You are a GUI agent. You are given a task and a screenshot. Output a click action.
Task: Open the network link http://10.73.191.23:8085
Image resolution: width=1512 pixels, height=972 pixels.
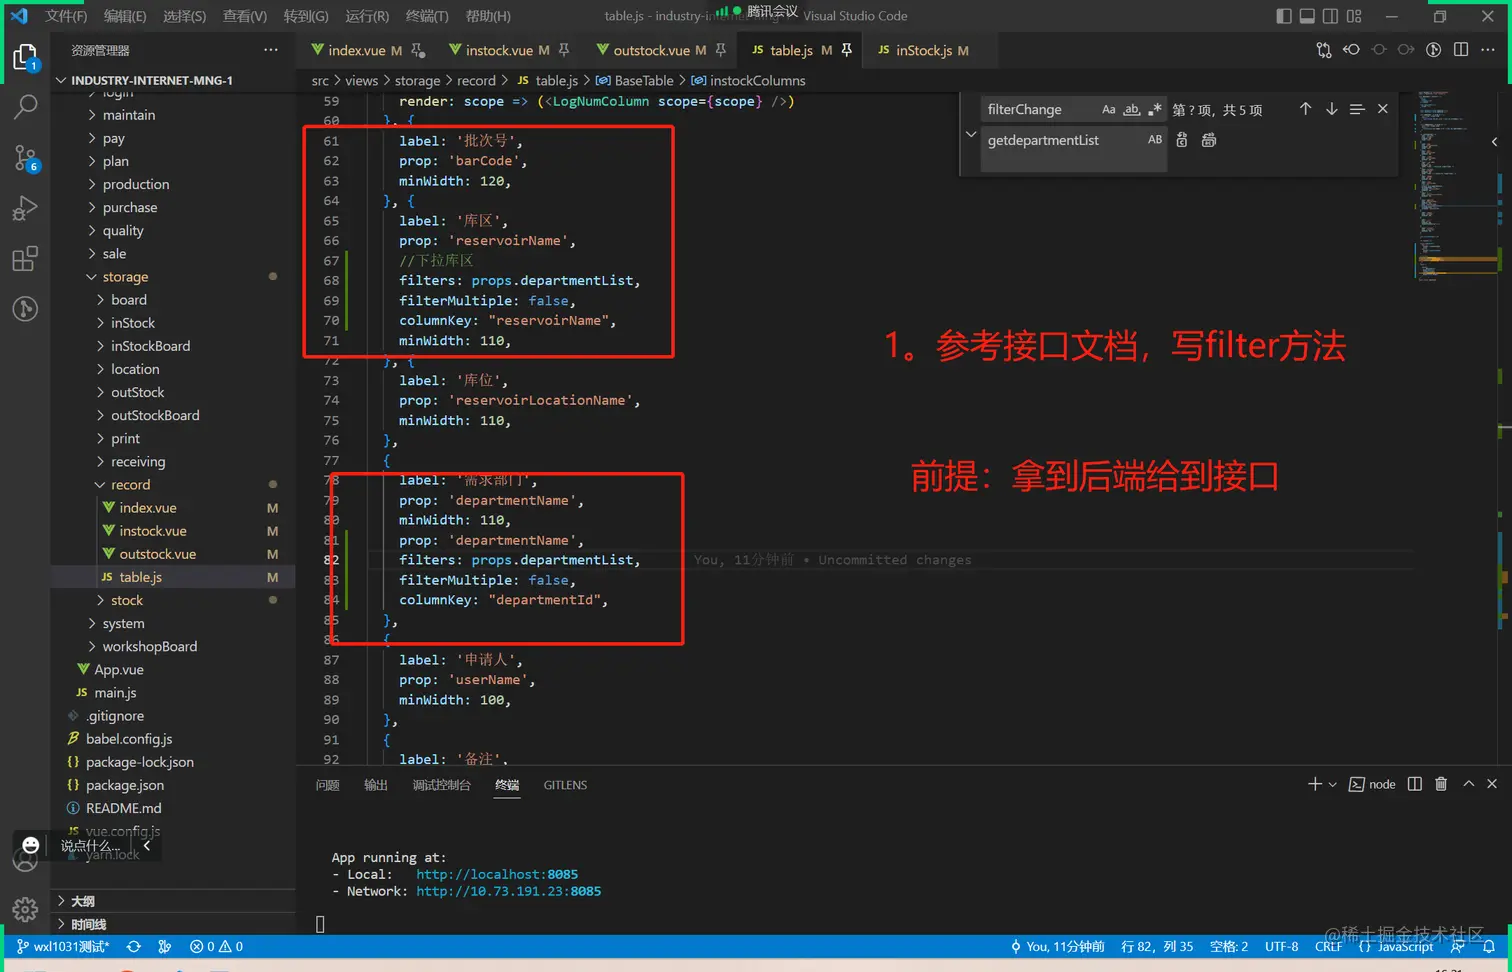pos(509,891)
